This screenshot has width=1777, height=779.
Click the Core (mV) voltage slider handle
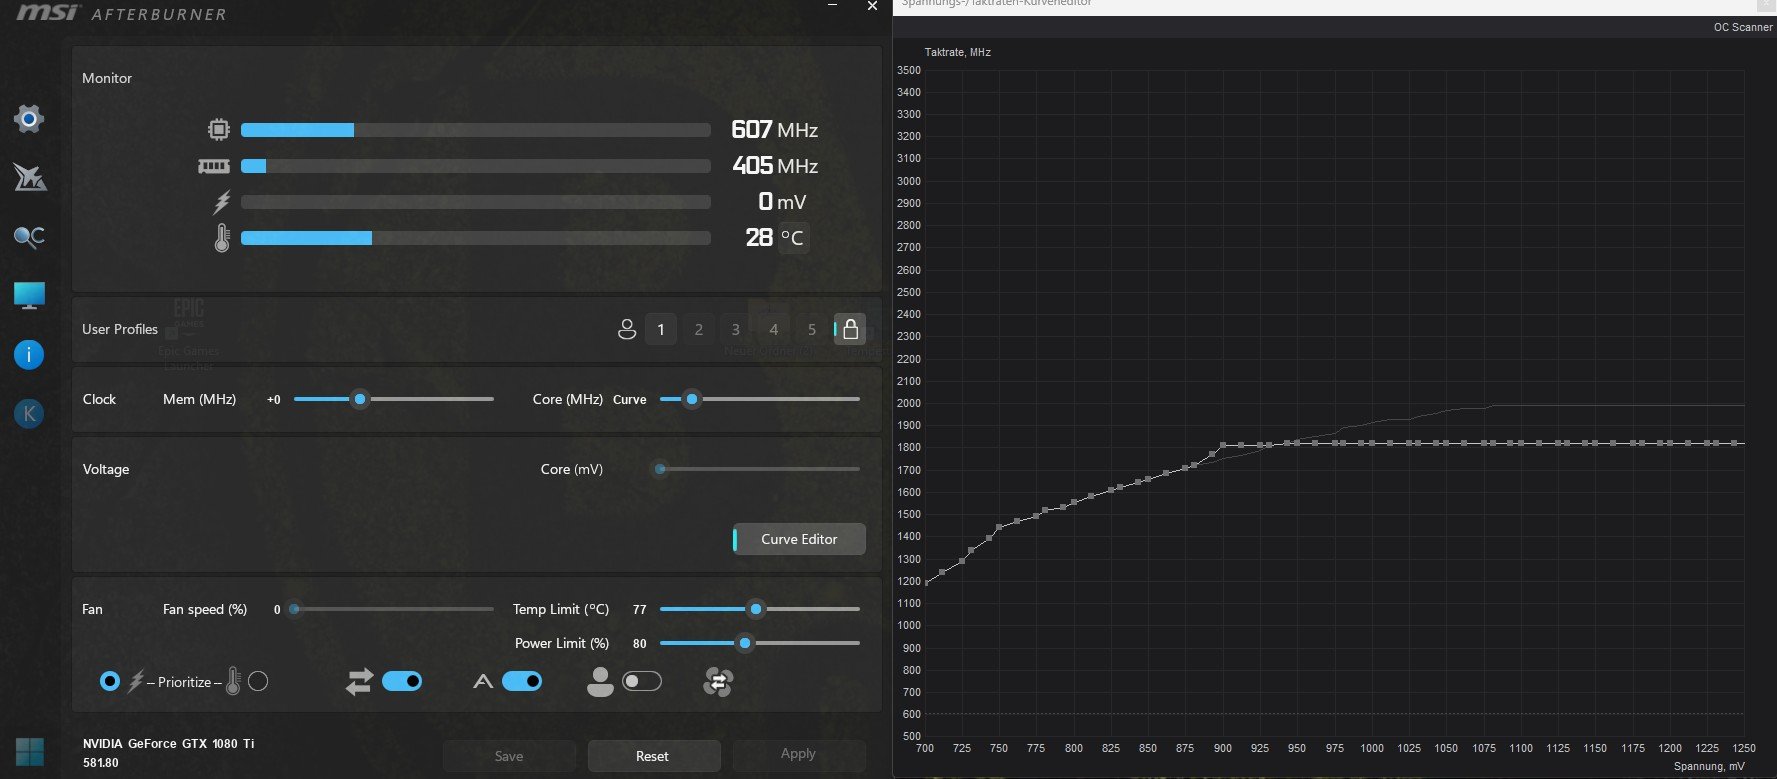(x=660, y=469)
